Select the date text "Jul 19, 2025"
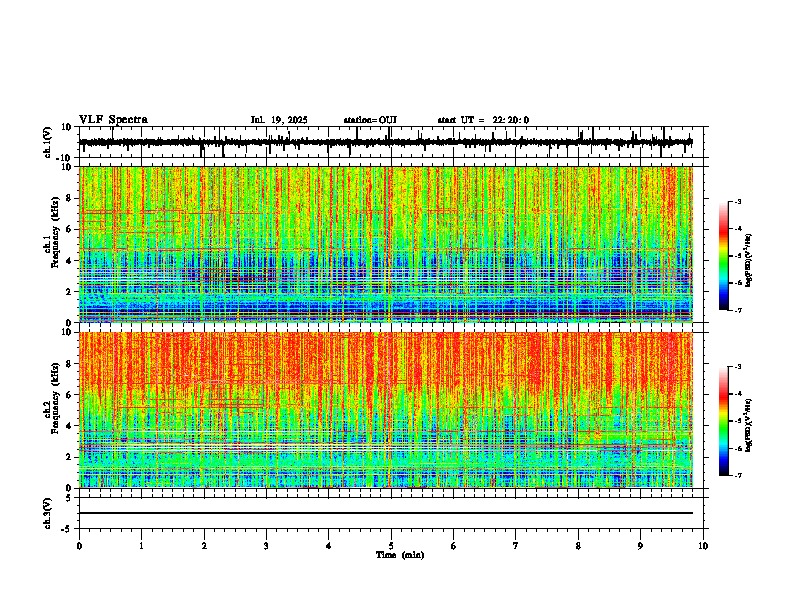This screenshot has width=792, height=612. click(279, 120)
